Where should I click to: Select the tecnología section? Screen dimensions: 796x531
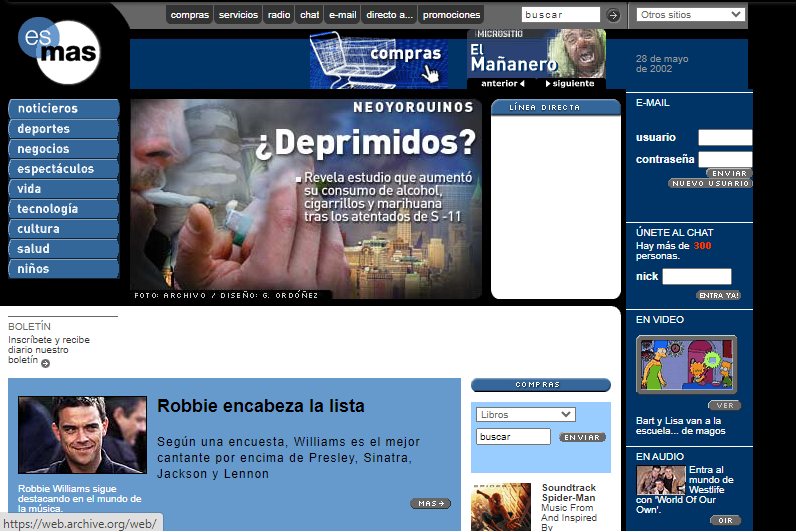coord(63,209)
